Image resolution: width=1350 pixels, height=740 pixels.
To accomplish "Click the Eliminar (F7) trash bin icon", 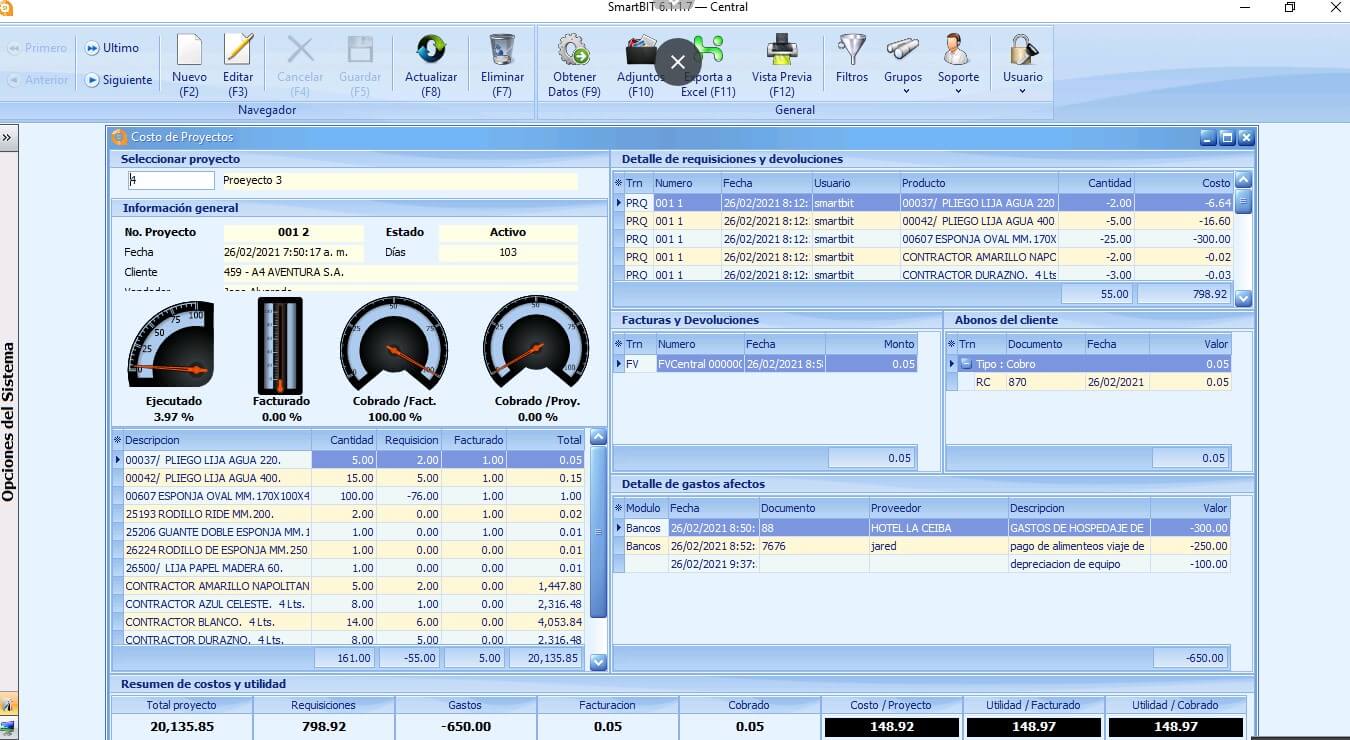I will (502, 50).
